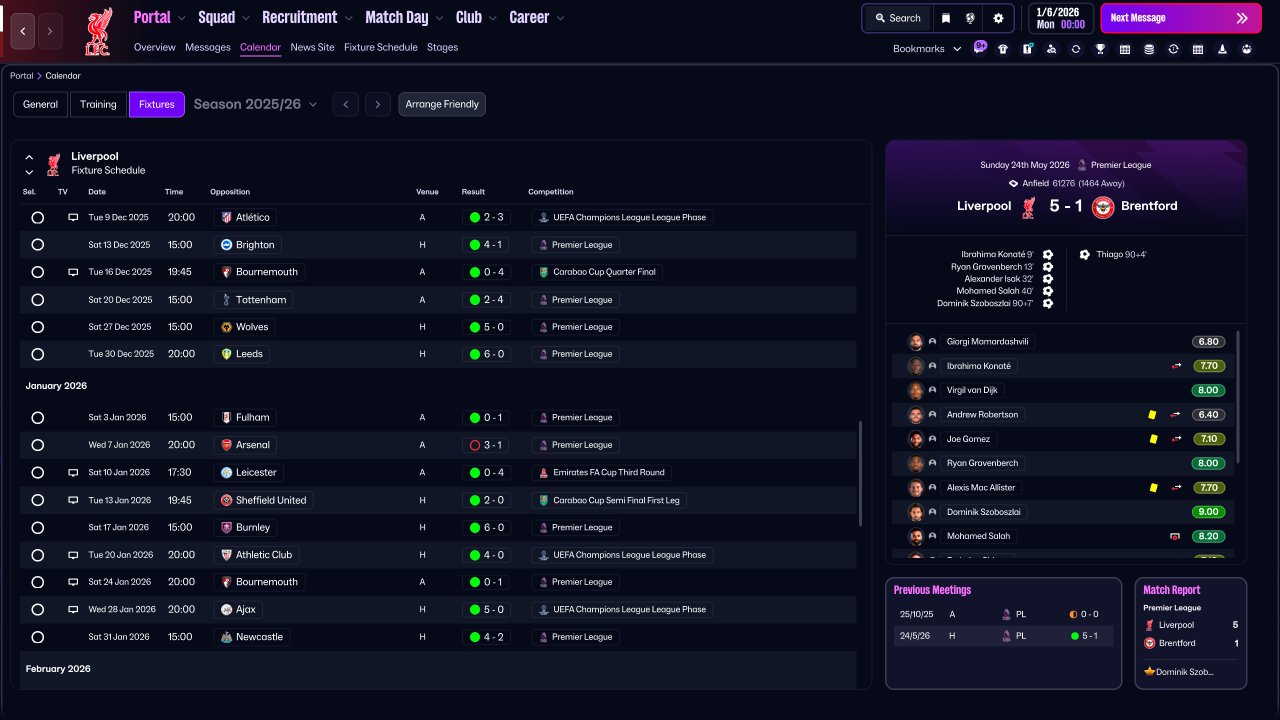The image size is (1280, 720).
Task: Select the radio button for the Brighton fixture
Action: pos(38,245)
